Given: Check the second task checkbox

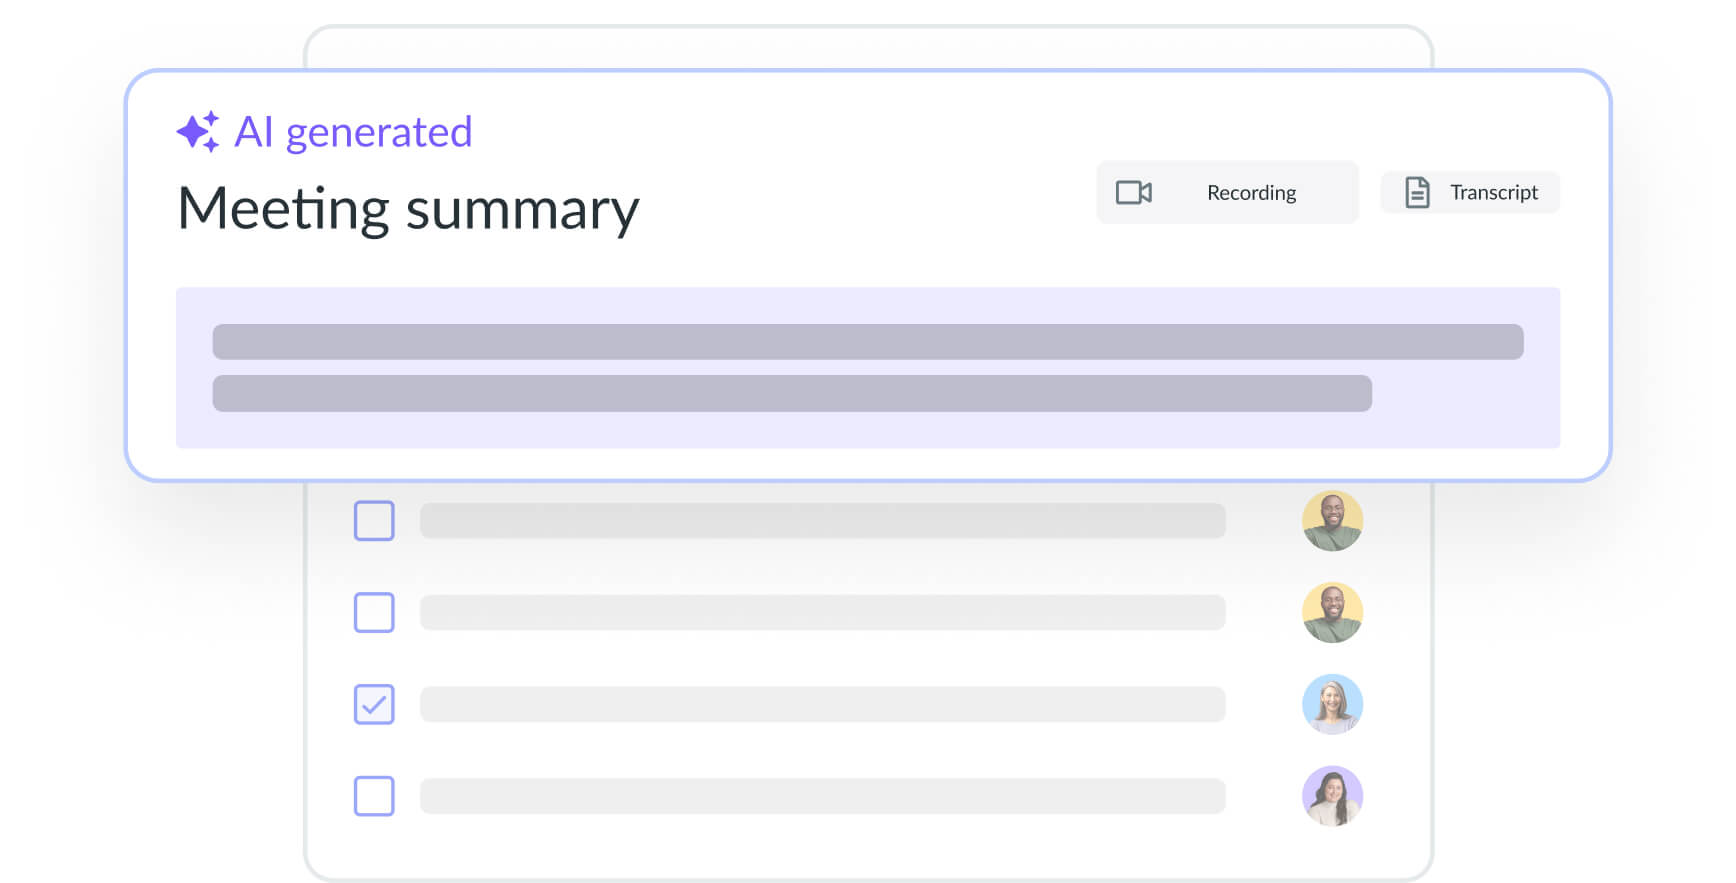Looking at the screenshot, I should [x=374, y=612].
